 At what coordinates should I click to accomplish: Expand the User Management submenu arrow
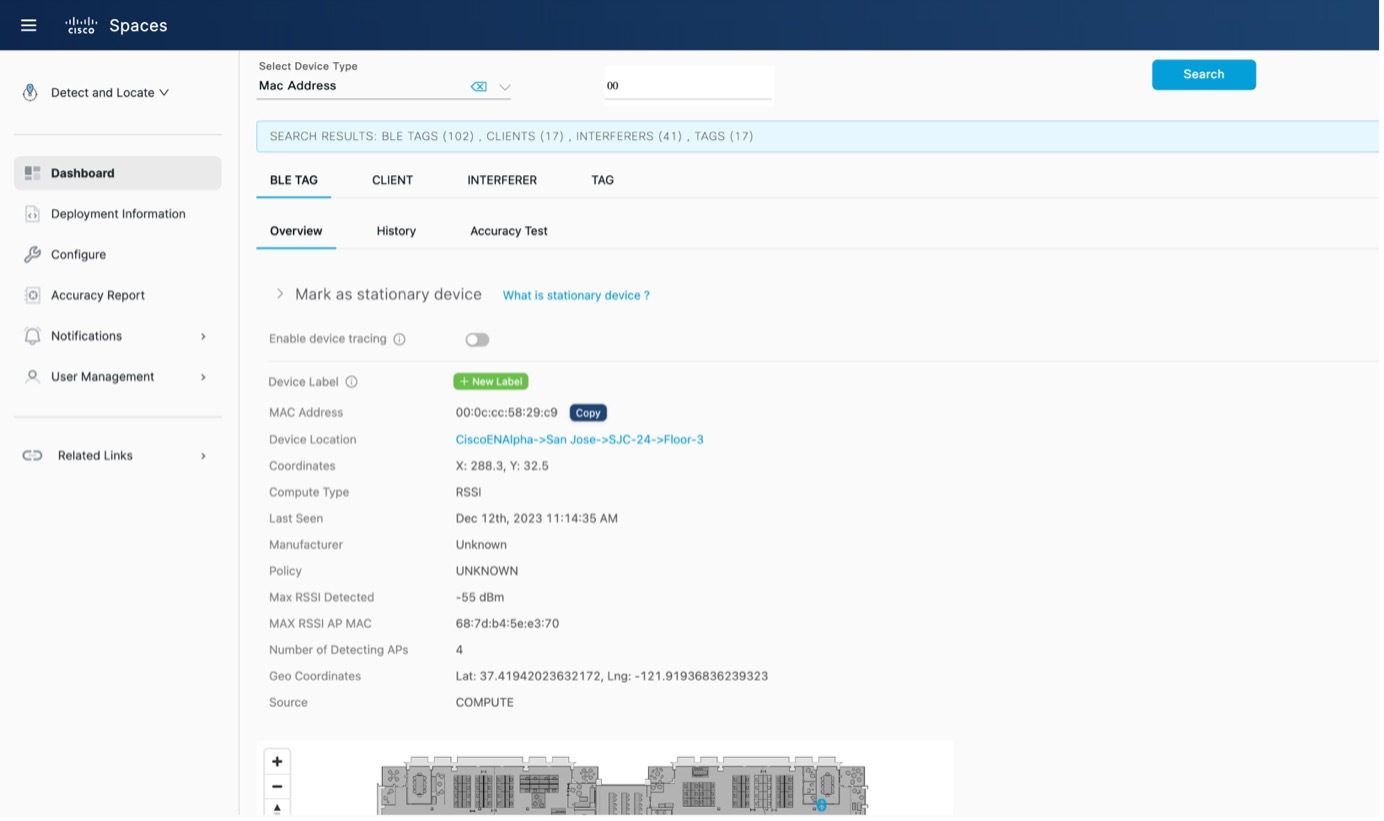(x=203, y=378)
